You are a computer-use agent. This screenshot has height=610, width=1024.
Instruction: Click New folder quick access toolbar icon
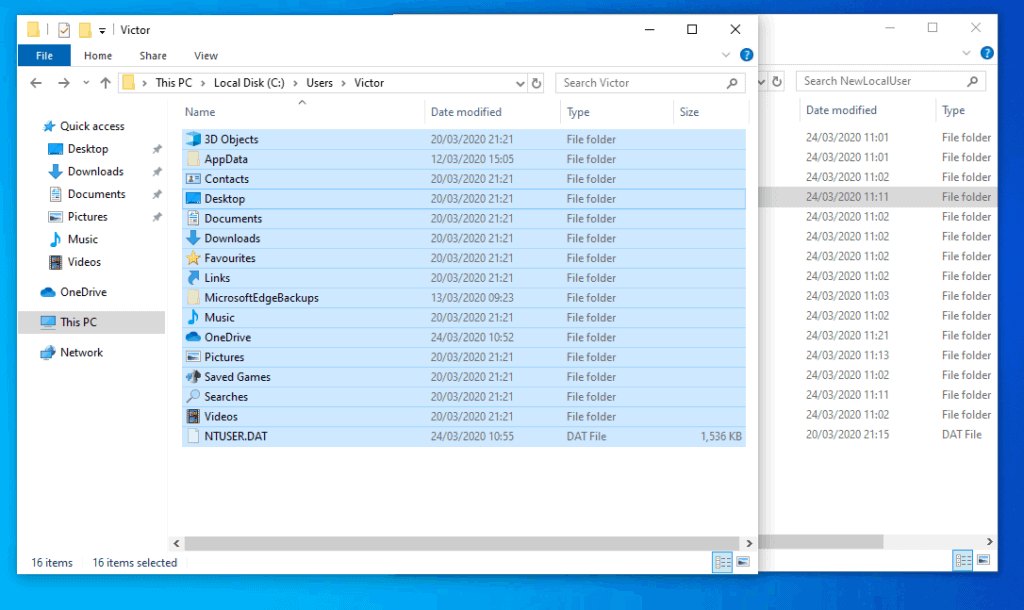point(85,30)
